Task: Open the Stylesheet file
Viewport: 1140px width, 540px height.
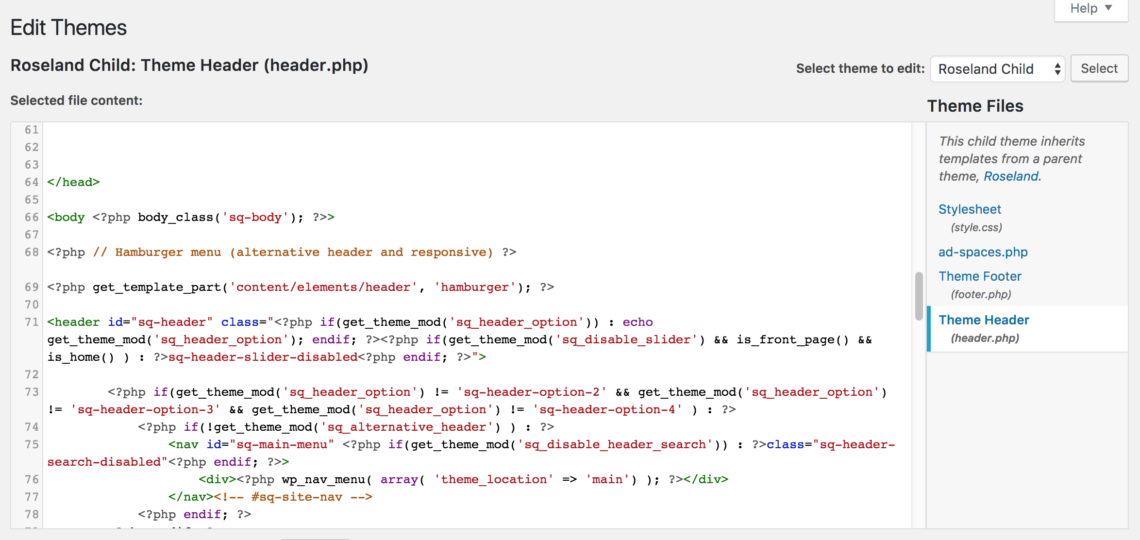Action: (969, 209)
